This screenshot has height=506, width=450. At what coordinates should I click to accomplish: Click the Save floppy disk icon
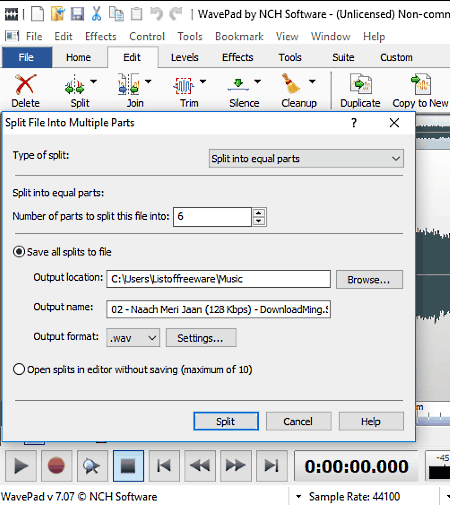click(77, 14)
